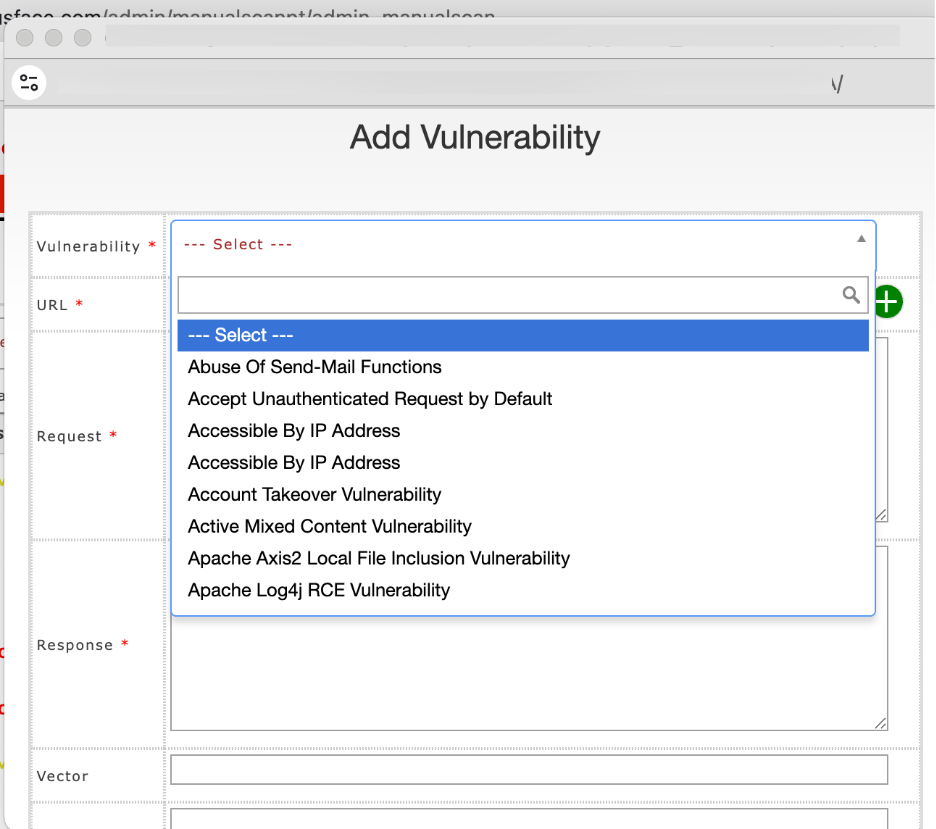Pick Apache Log4j RCE Vulnerability option
This screenshot has height=829, width=936.
[318, 591]
